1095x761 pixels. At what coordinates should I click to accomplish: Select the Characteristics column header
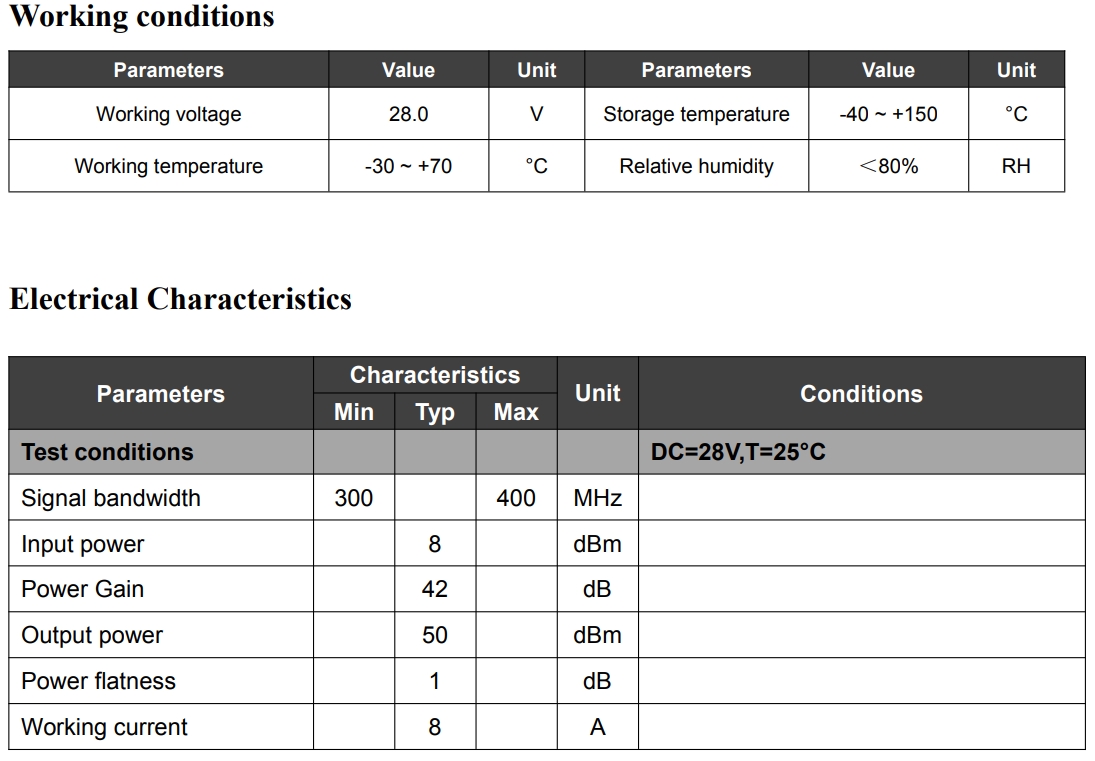click(x=435, y=375)
